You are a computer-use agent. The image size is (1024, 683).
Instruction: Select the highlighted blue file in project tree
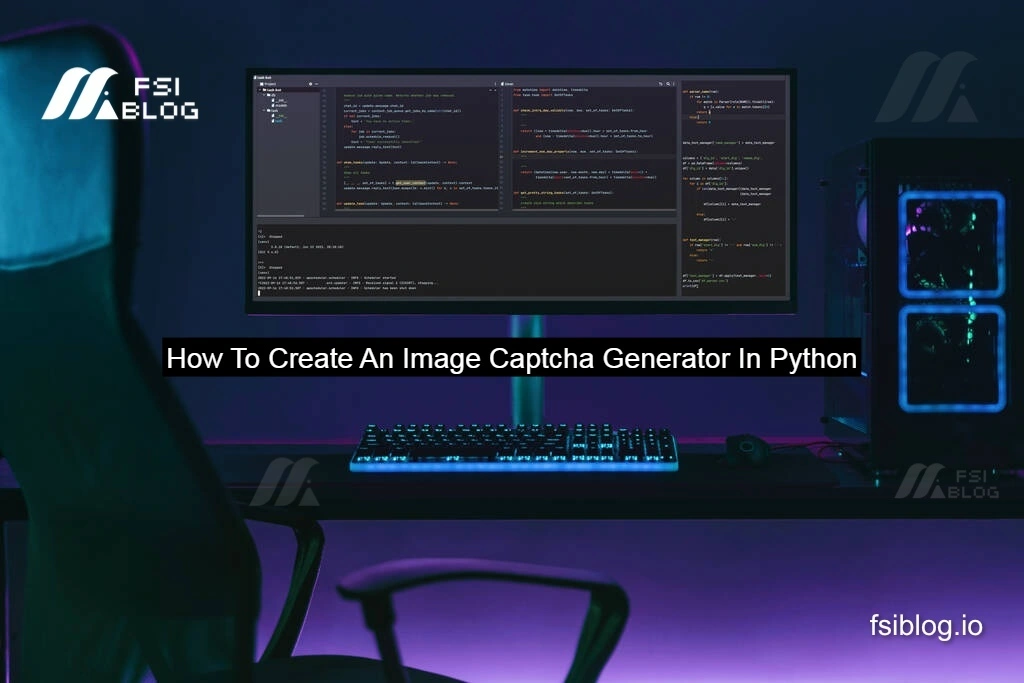(280, 121)
